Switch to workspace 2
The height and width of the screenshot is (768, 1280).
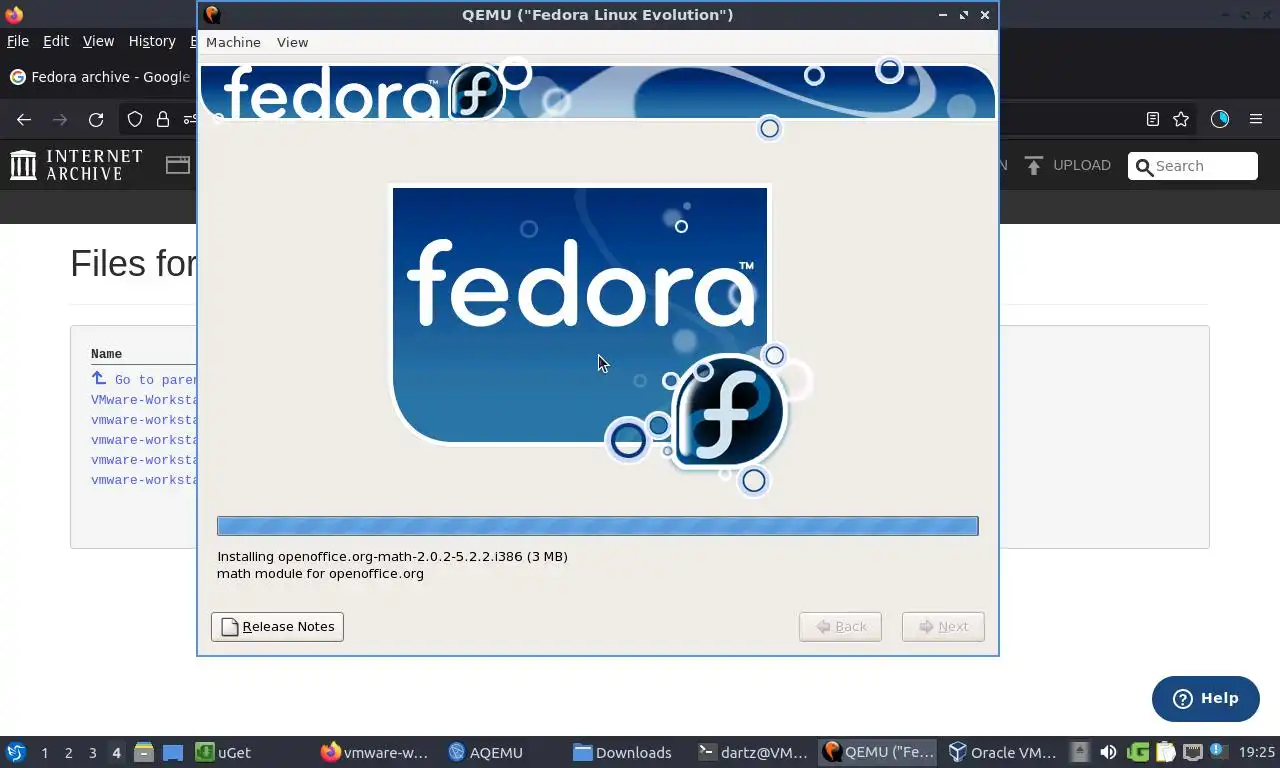click(x=68, y=752)
